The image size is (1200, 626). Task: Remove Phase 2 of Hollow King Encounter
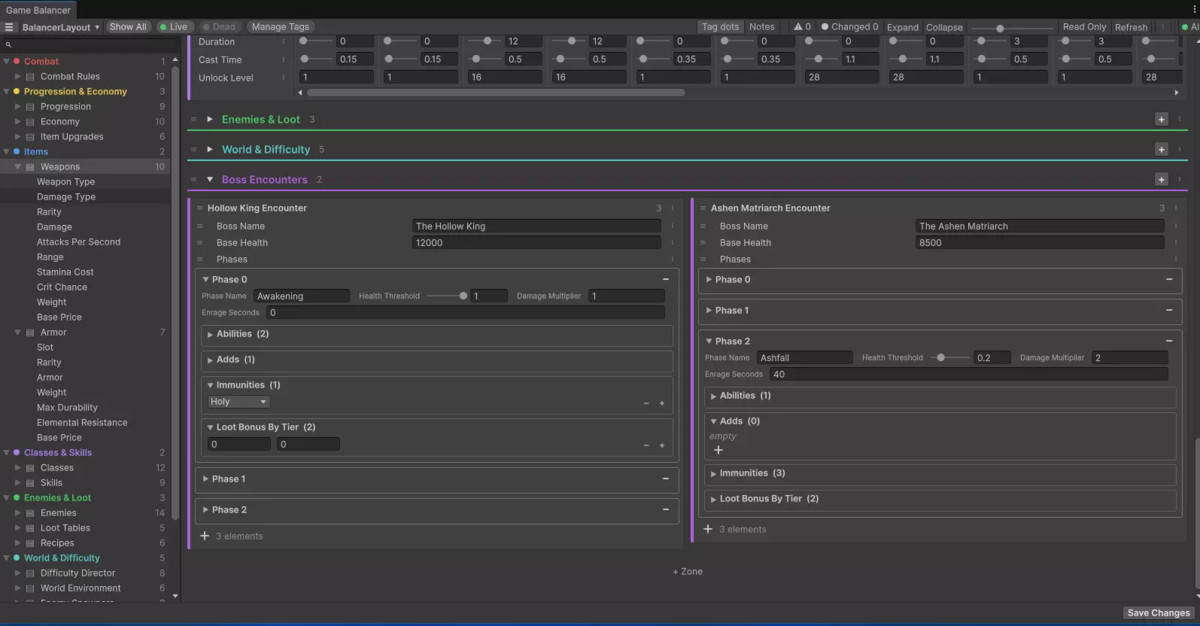tap(666, 510)
